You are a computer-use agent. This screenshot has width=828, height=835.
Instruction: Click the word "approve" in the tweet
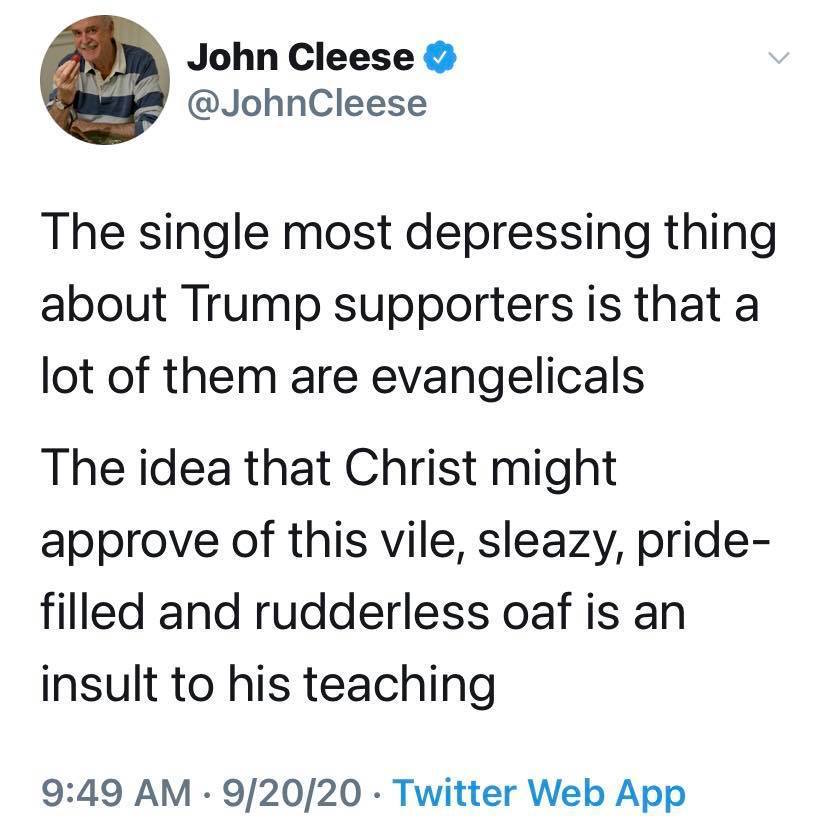click(129, 544)
